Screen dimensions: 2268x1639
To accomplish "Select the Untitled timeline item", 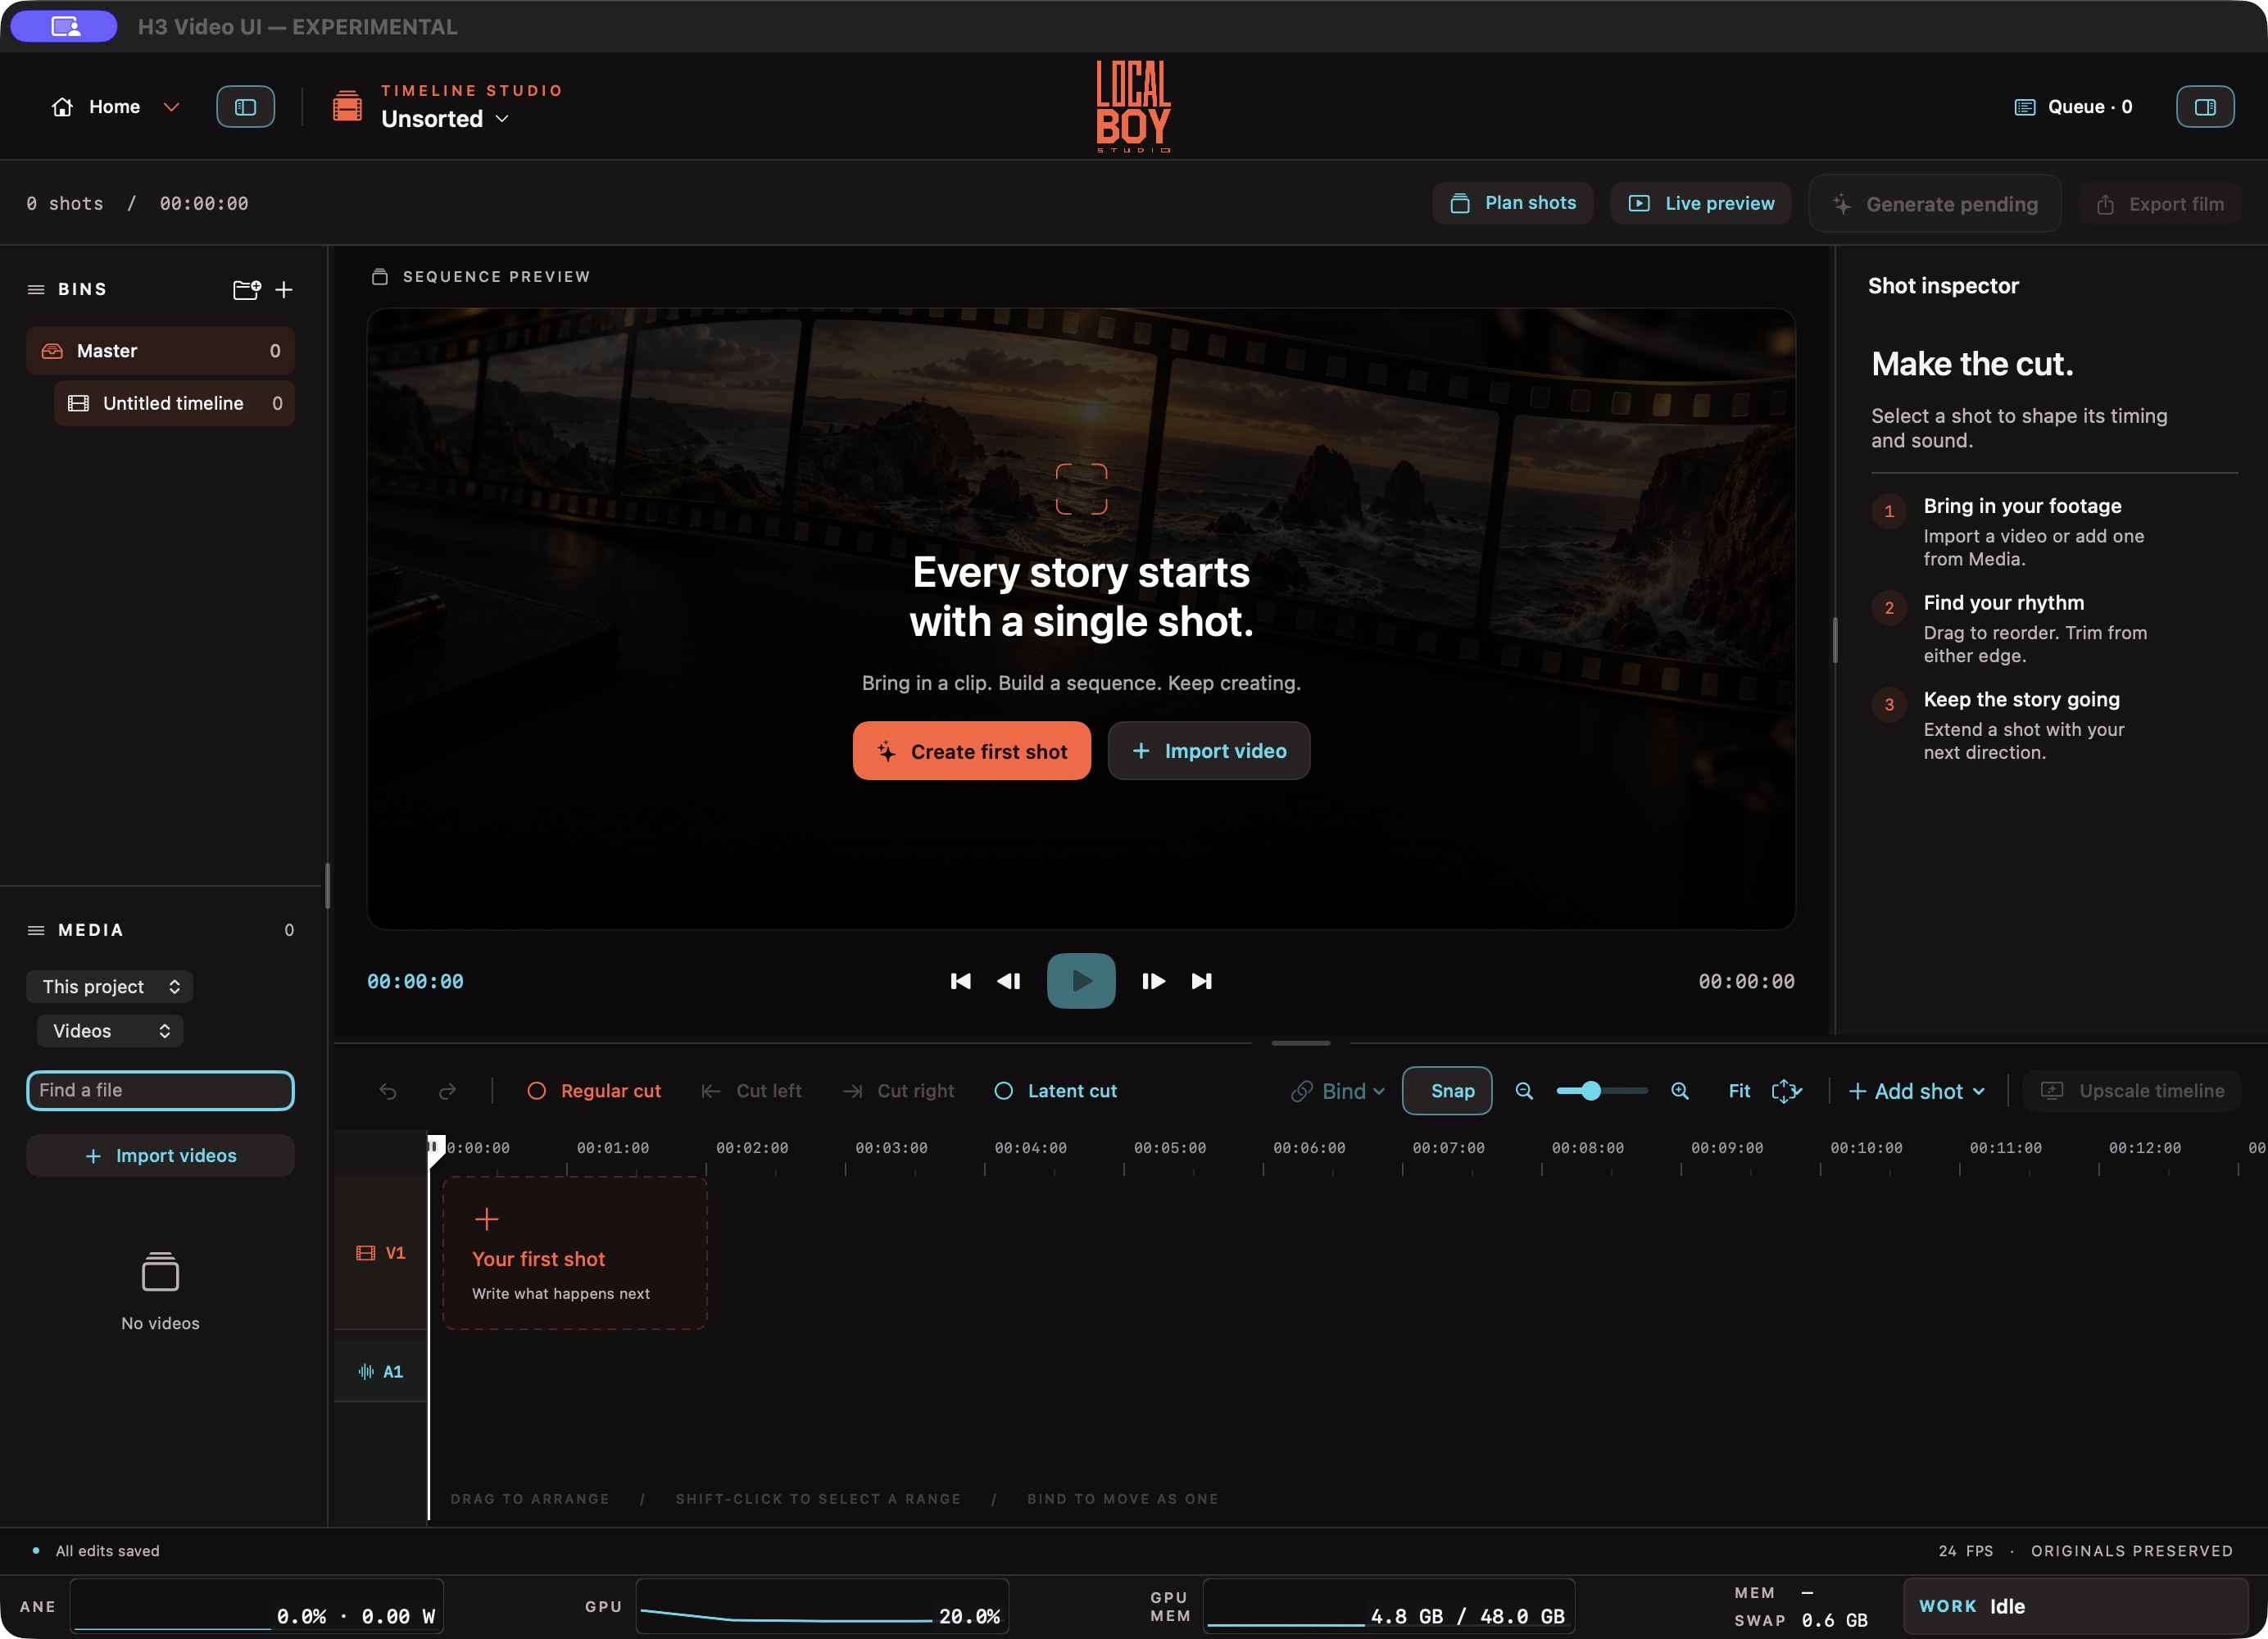I will [x=174, y=404].
